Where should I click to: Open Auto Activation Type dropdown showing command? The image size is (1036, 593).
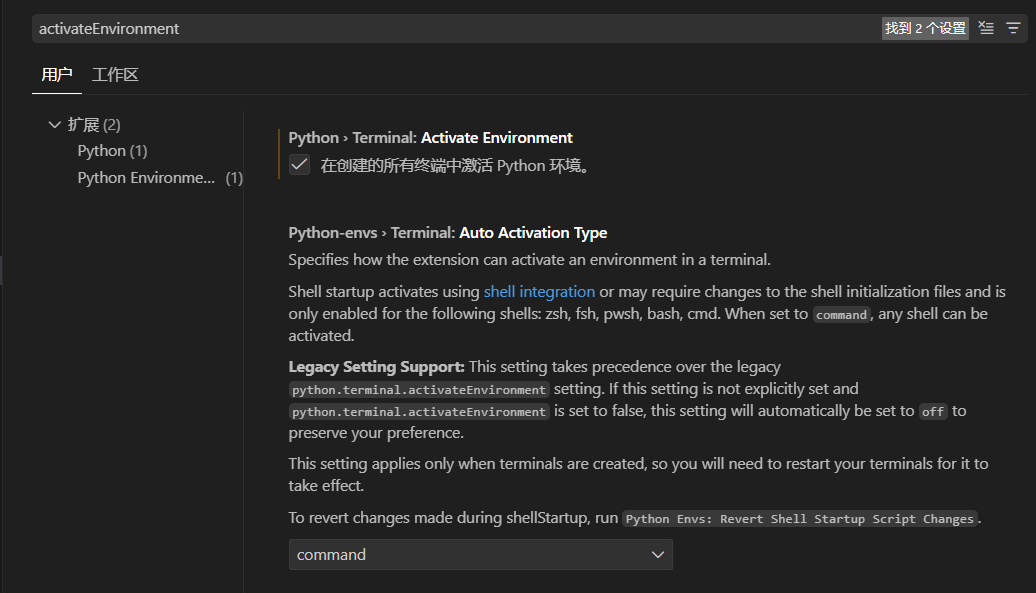tap(480, 555)
